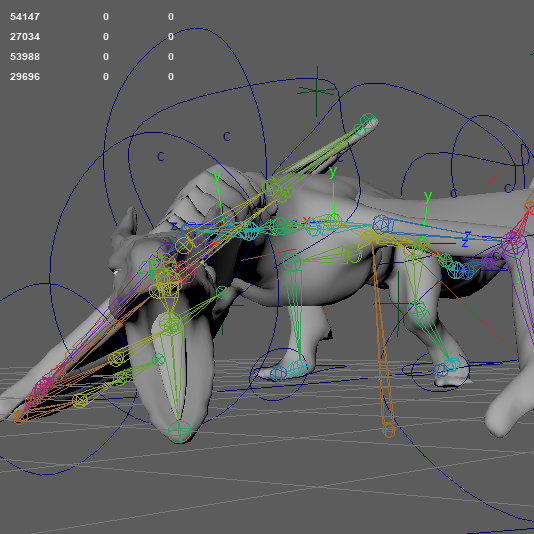Viewport: 534px width, 534px height.
Task: Click the blue 'z' axis label near the neck
Action: tap(174, 226)
